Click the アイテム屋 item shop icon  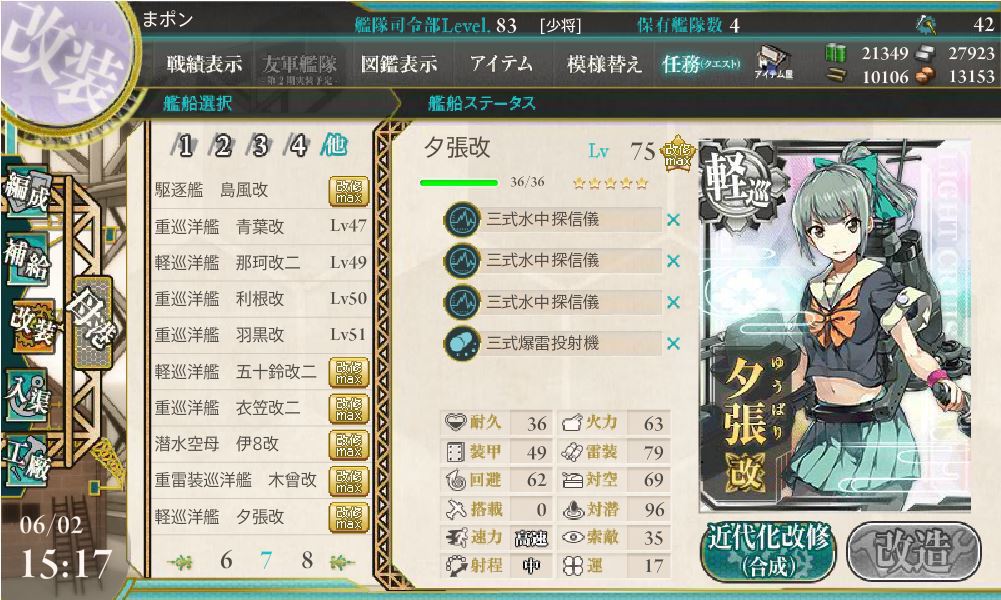pos(773,63)
